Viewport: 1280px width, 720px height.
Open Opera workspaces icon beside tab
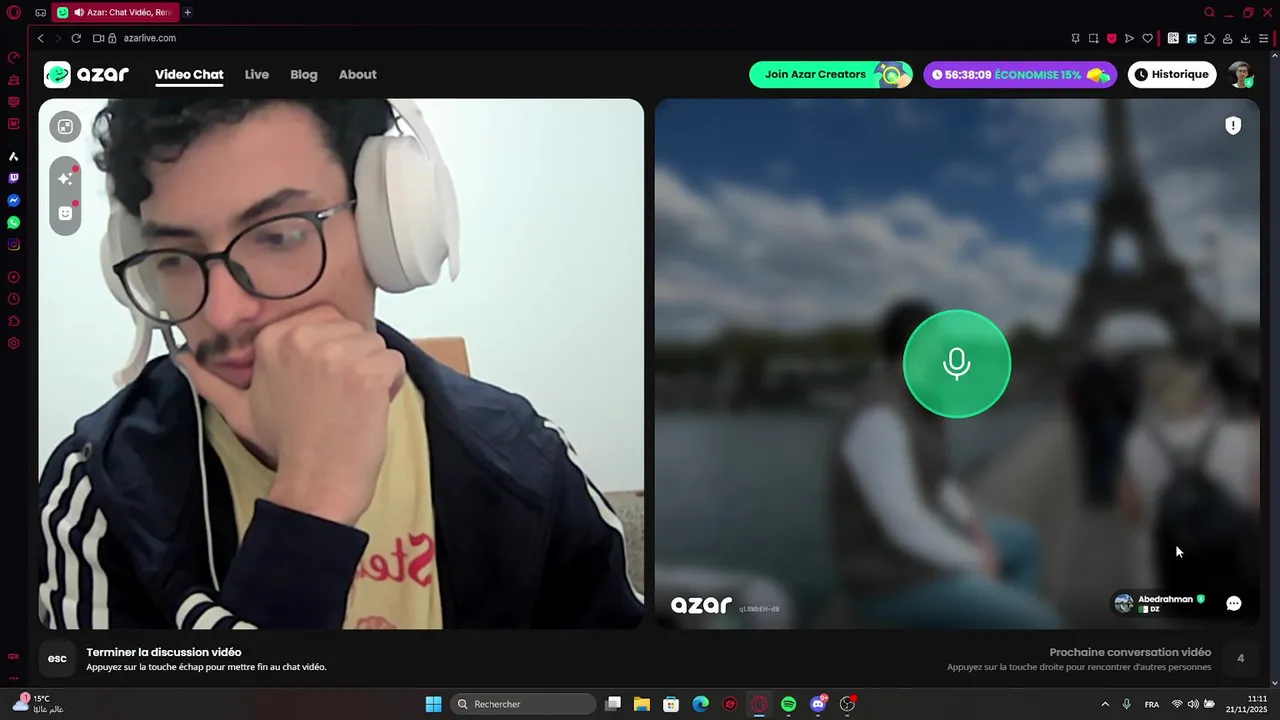pos(40,13)
